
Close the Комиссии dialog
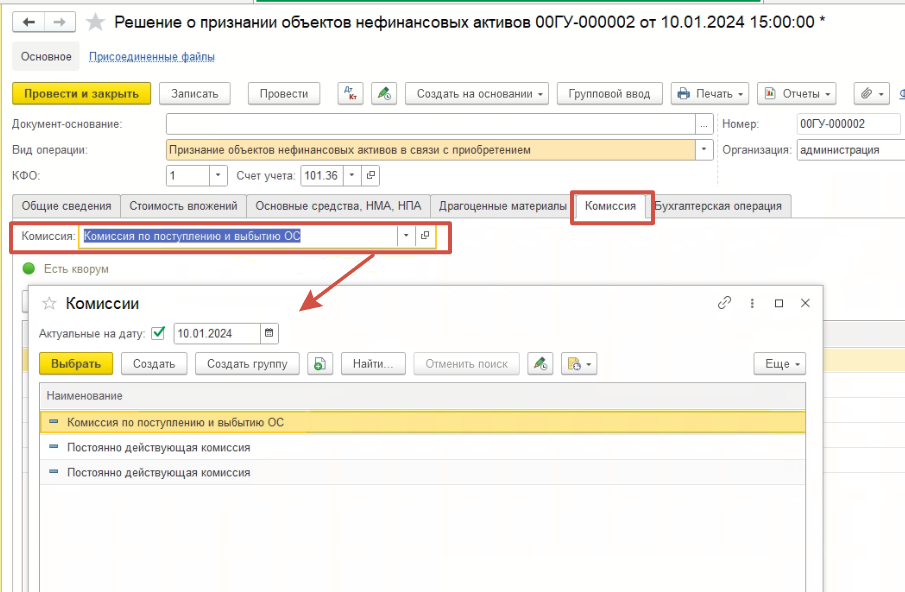click(805, 303)
